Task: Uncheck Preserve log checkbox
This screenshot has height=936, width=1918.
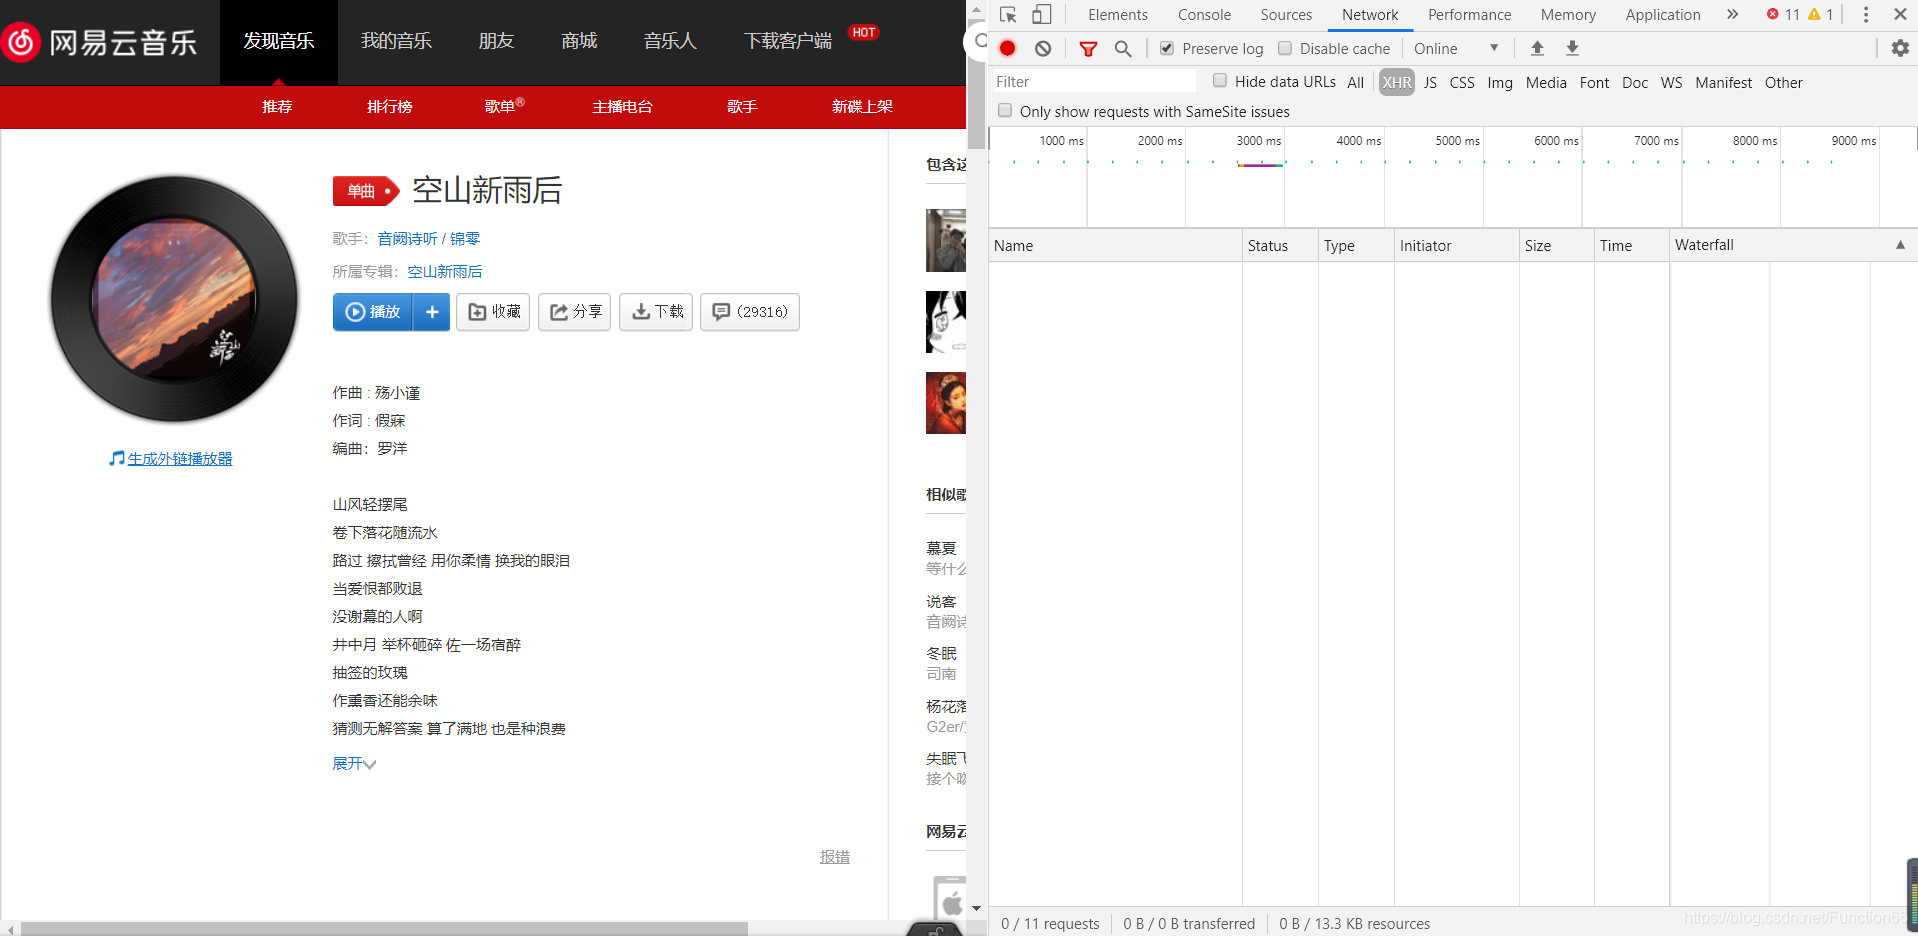Action: pyautogui.click(x=1167, y=48)
